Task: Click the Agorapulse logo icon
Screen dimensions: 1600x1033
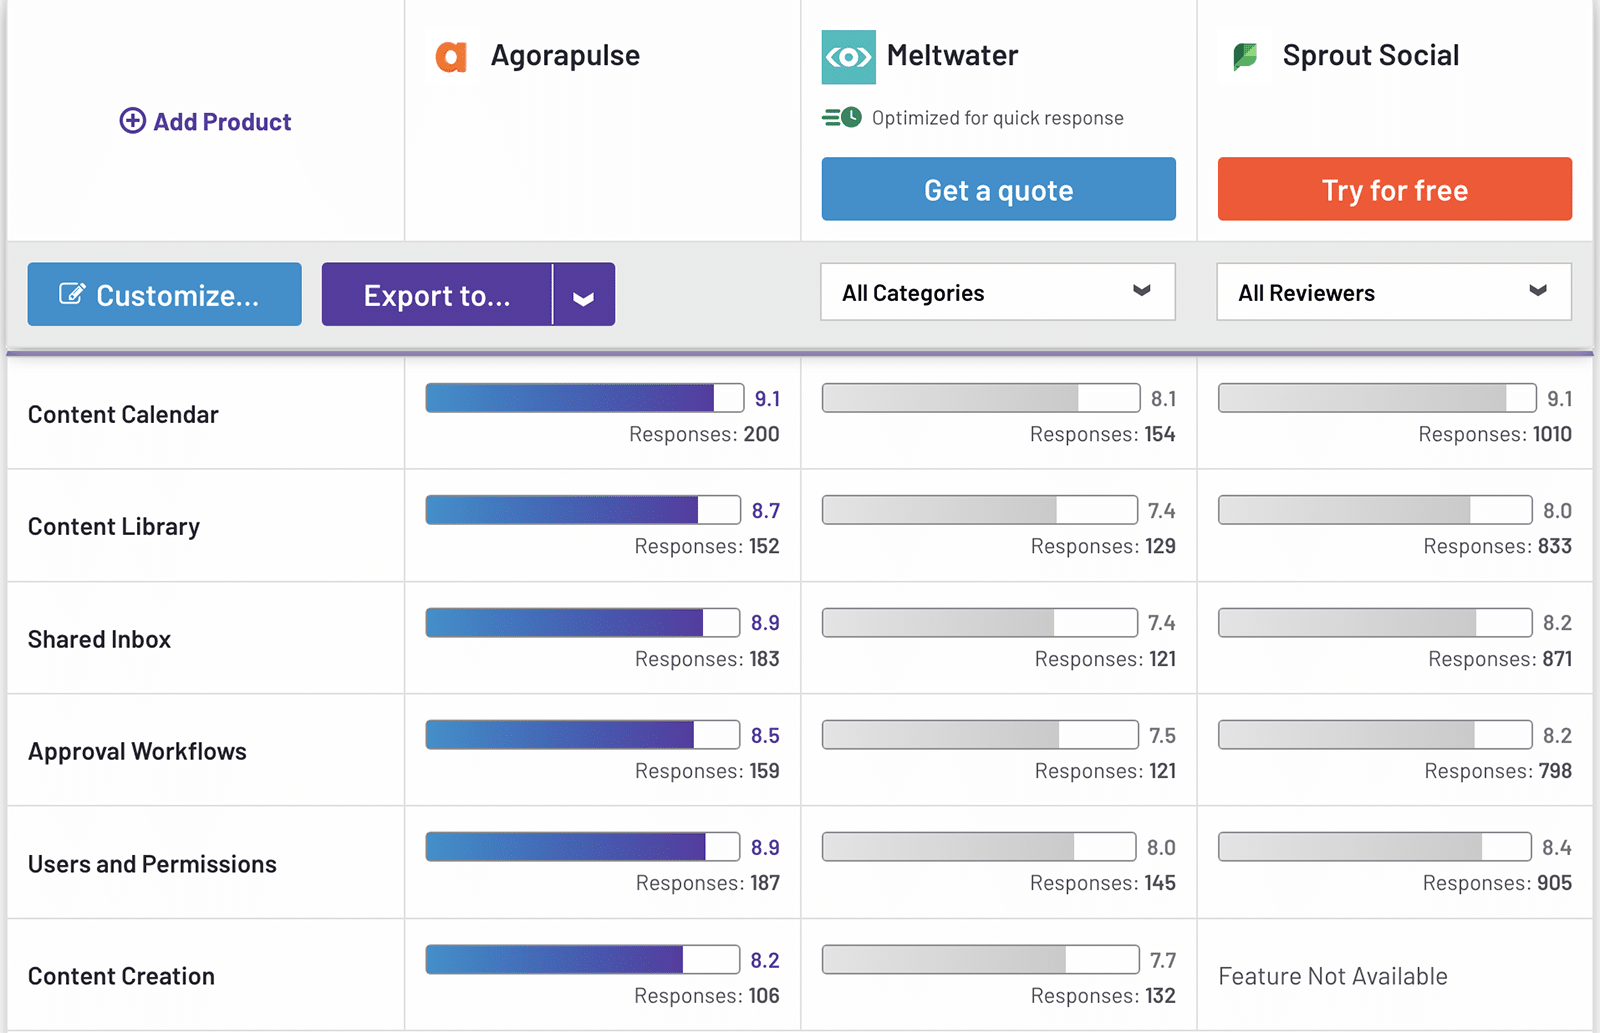Action: pyautogui.click(x=451, y=57)
